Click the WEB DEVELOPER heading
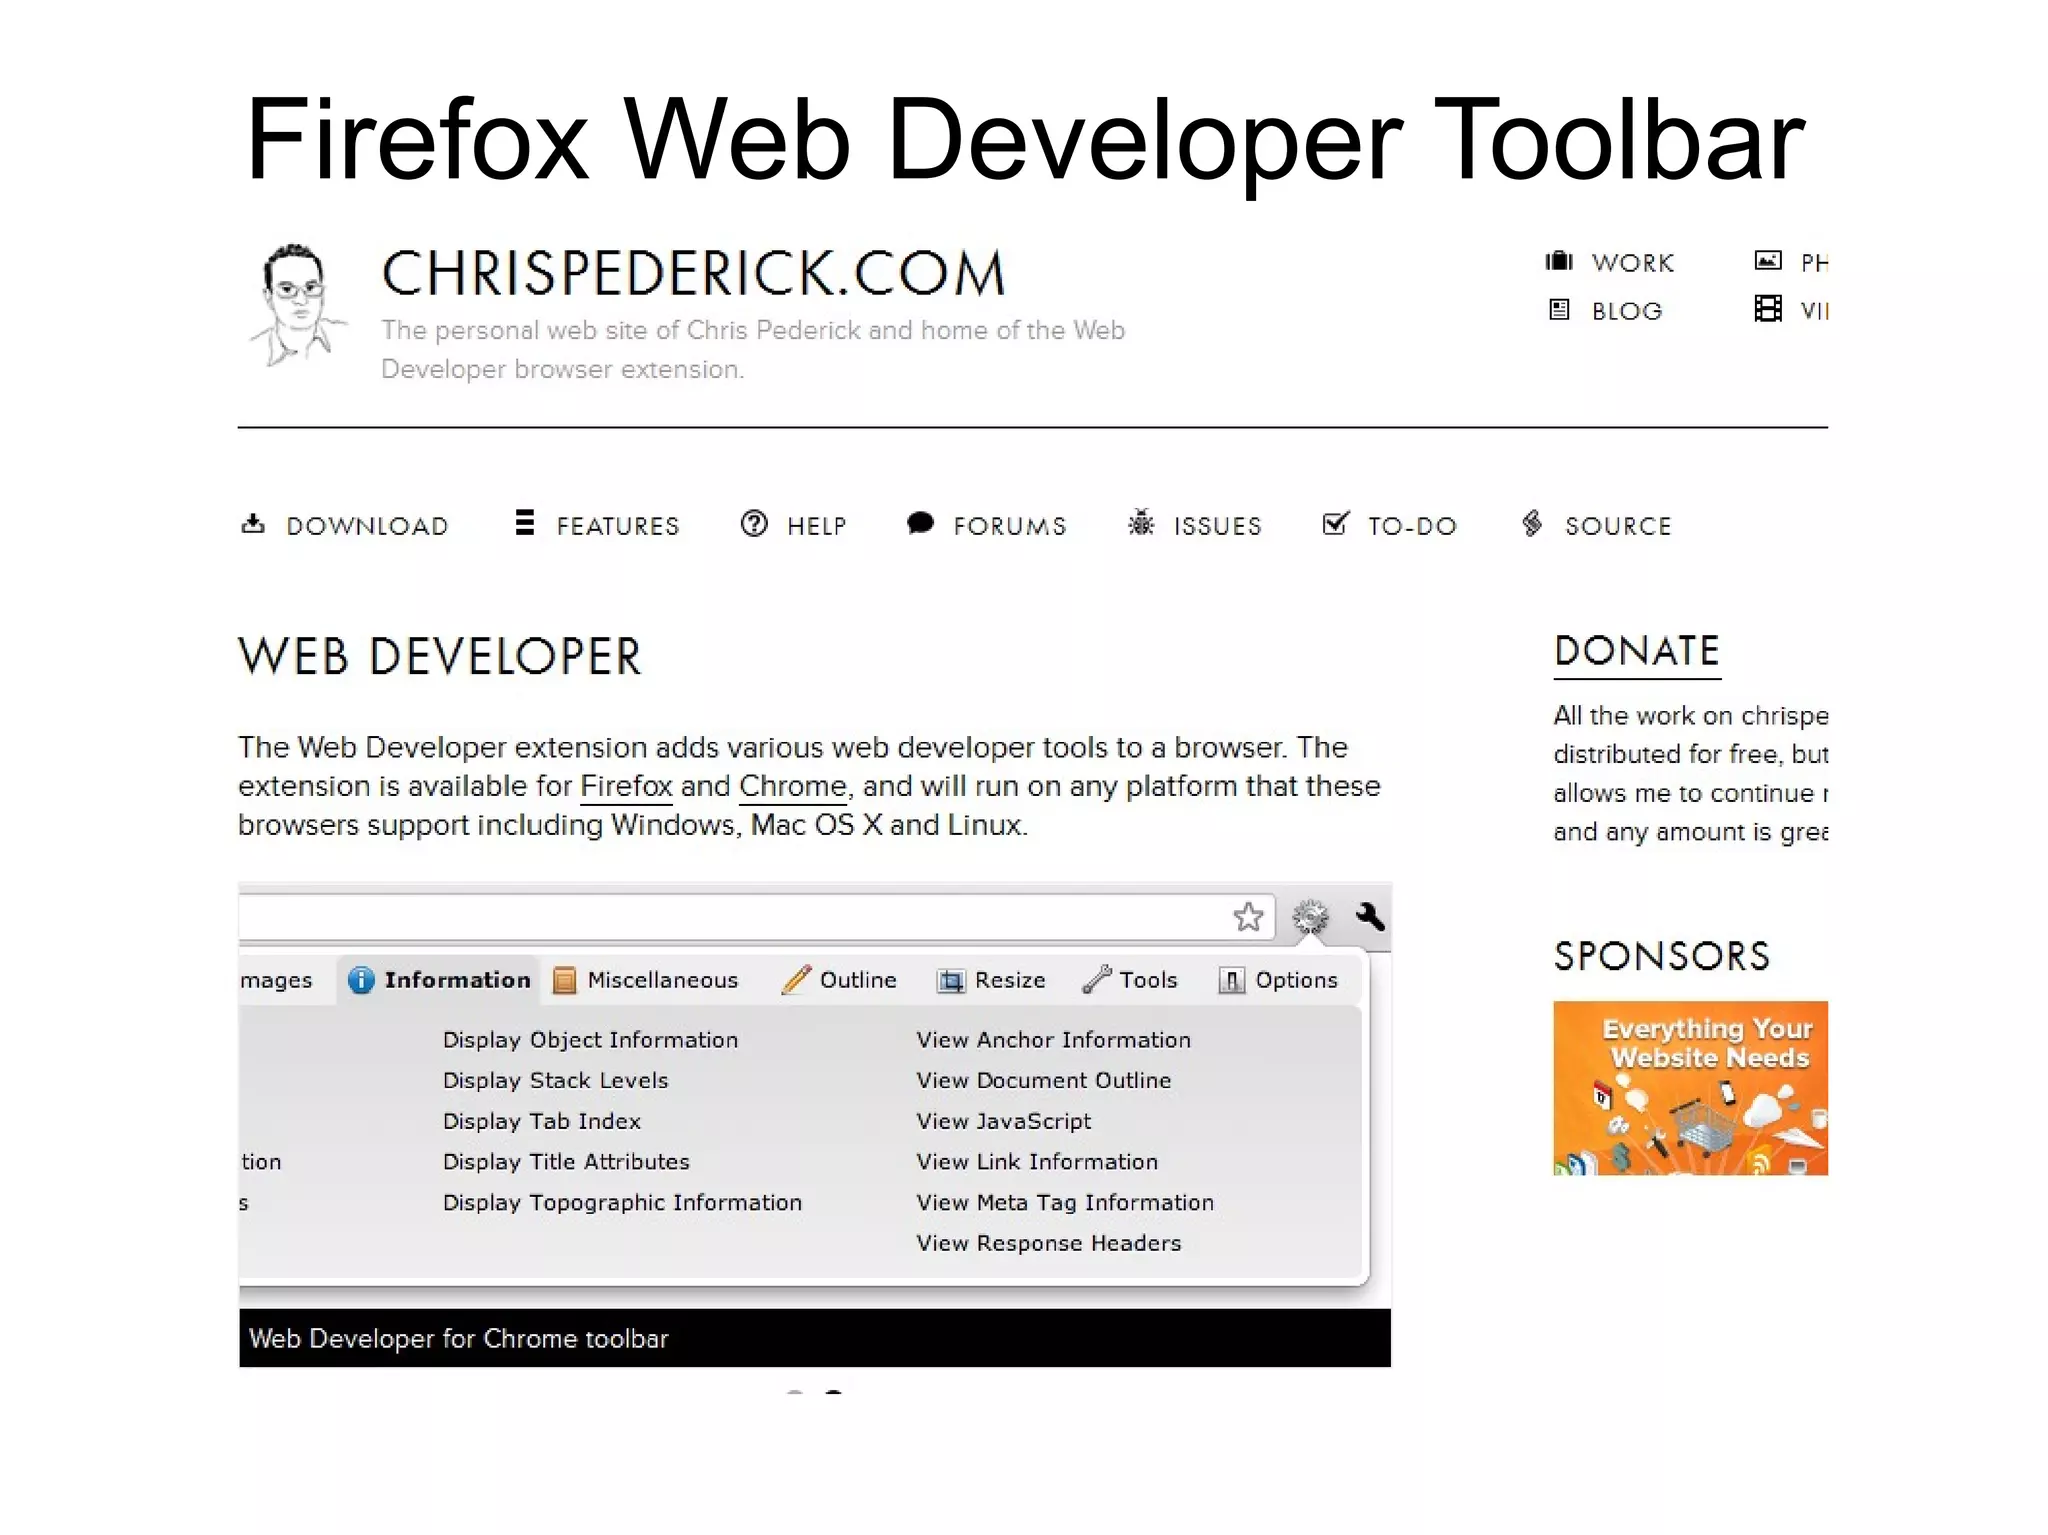This screenshot has width=2048, height=1535. point(439,657)
